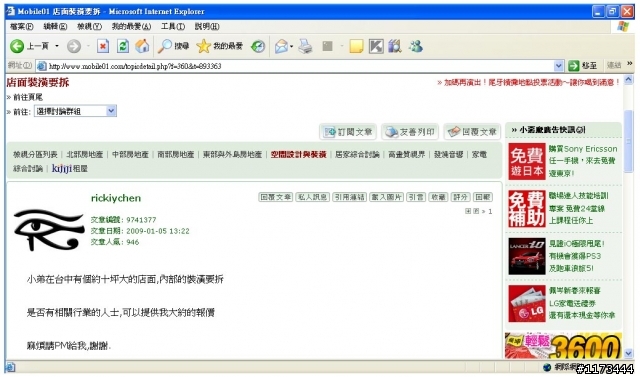Click the 檢視分區列表 nav link

pyautogui.click(x=35, y=155)
